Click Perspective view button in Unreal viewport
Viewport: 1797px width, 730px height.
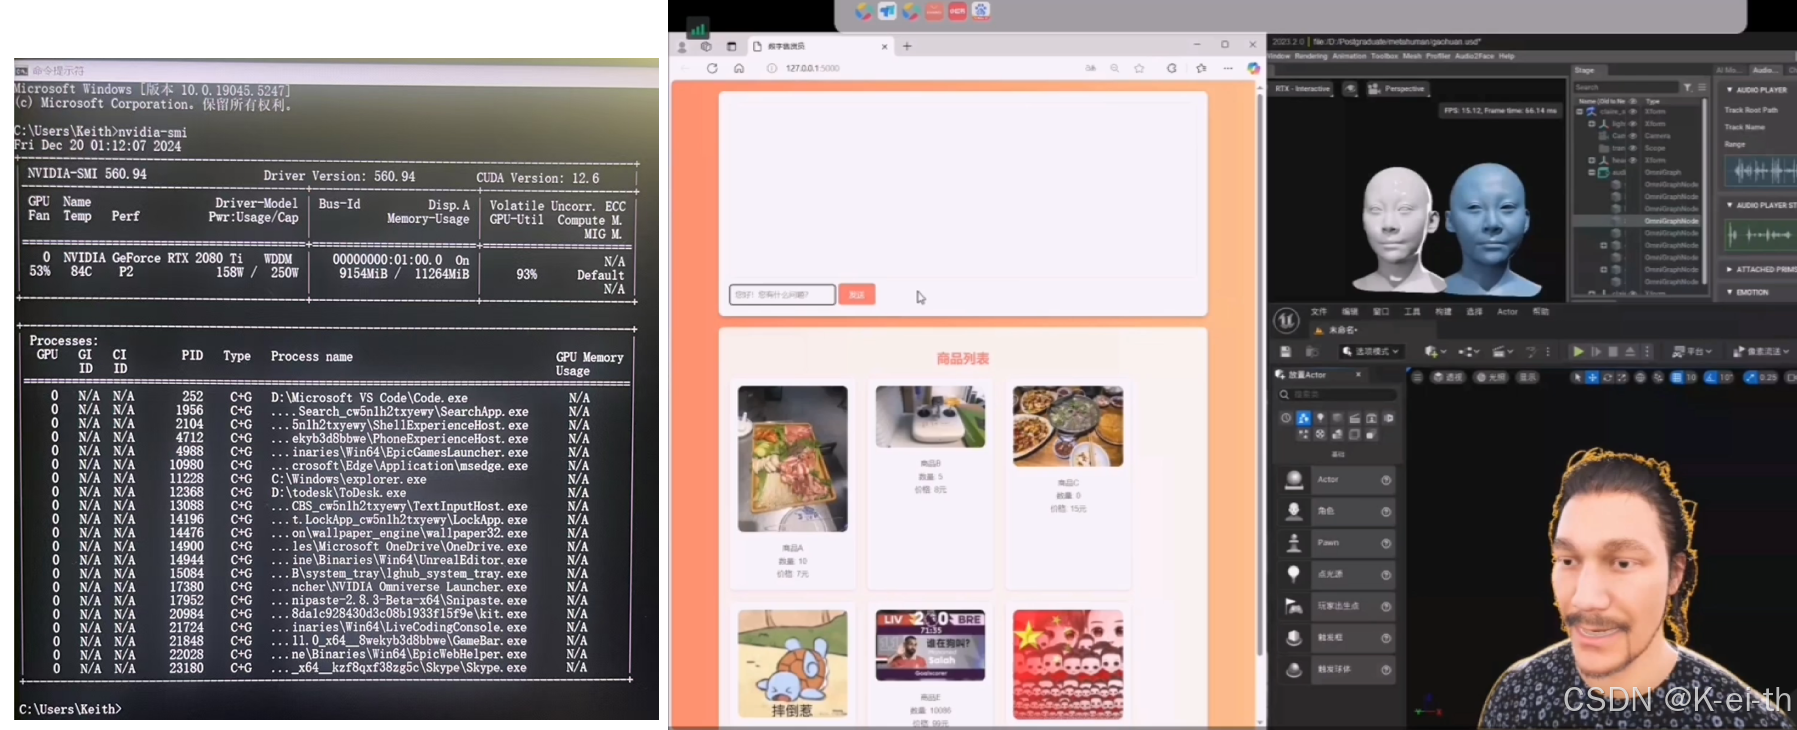coord(1447,377)
